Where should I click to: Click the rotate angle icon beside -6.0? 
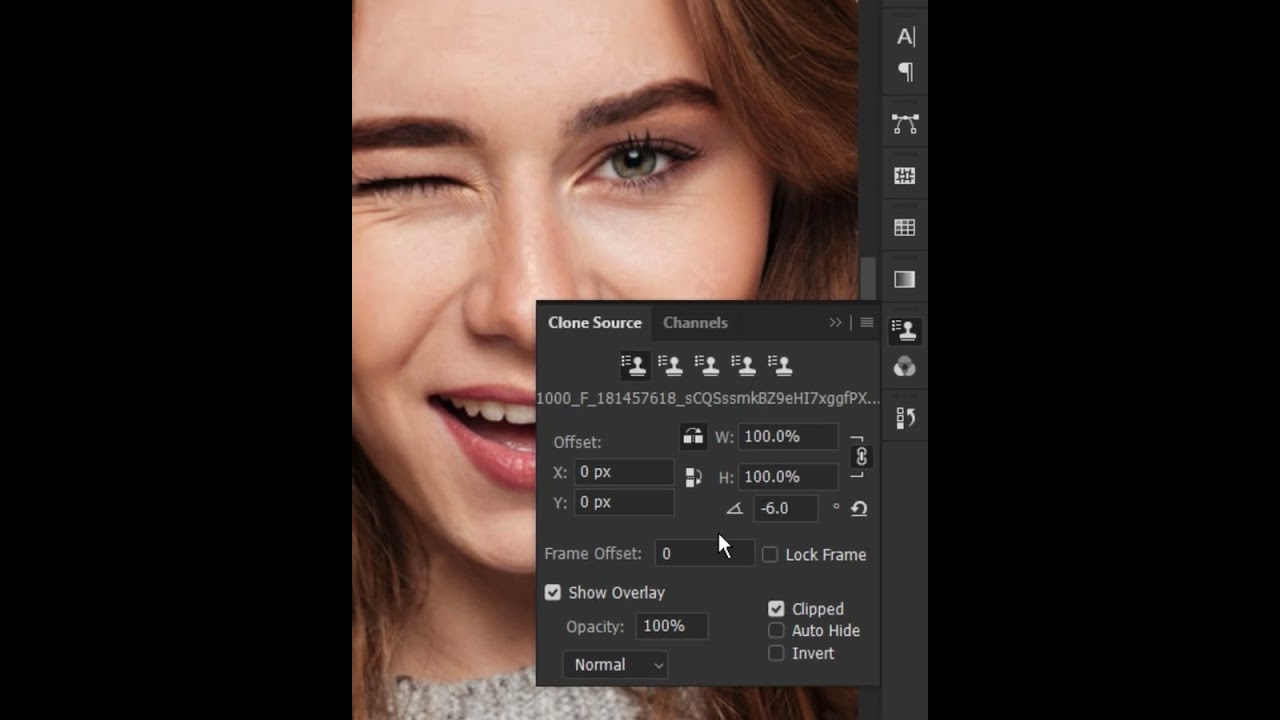(734, 508)
